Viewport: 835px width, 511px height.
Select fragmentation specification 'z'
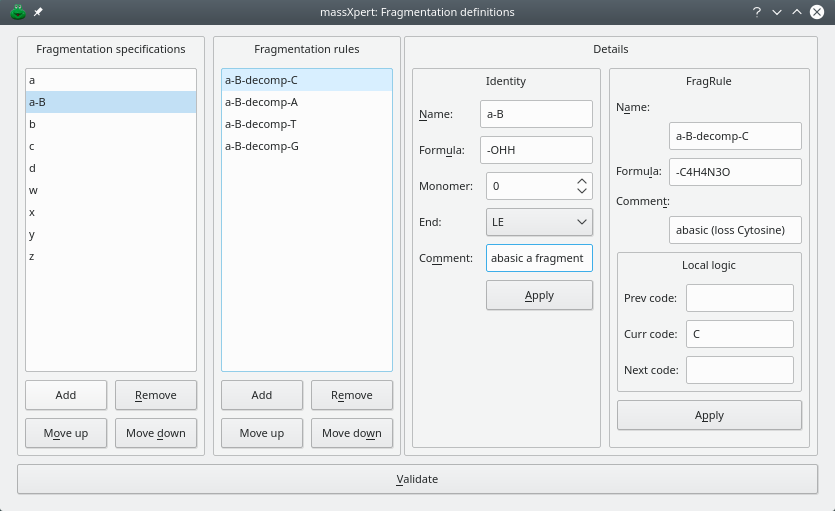111,257
